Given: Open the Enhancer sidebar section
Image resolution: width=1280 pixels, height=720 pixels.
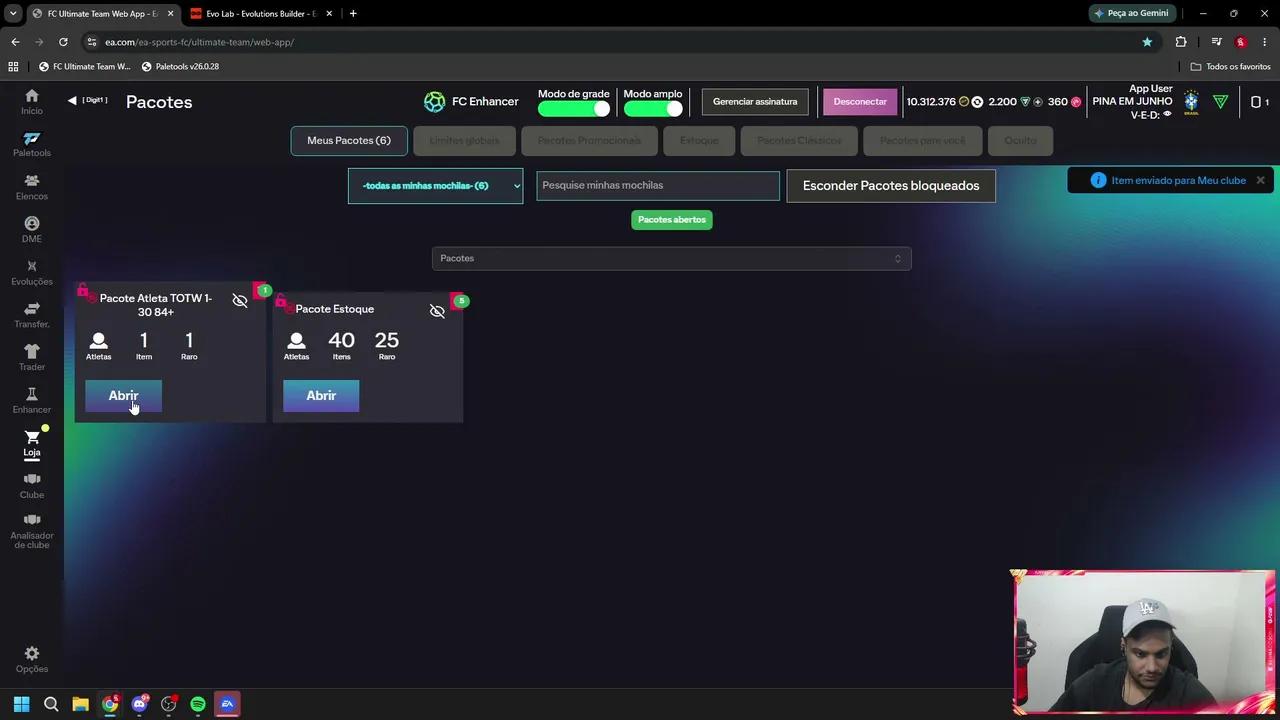Looking at the screenshot, I should tap(32, 401).
